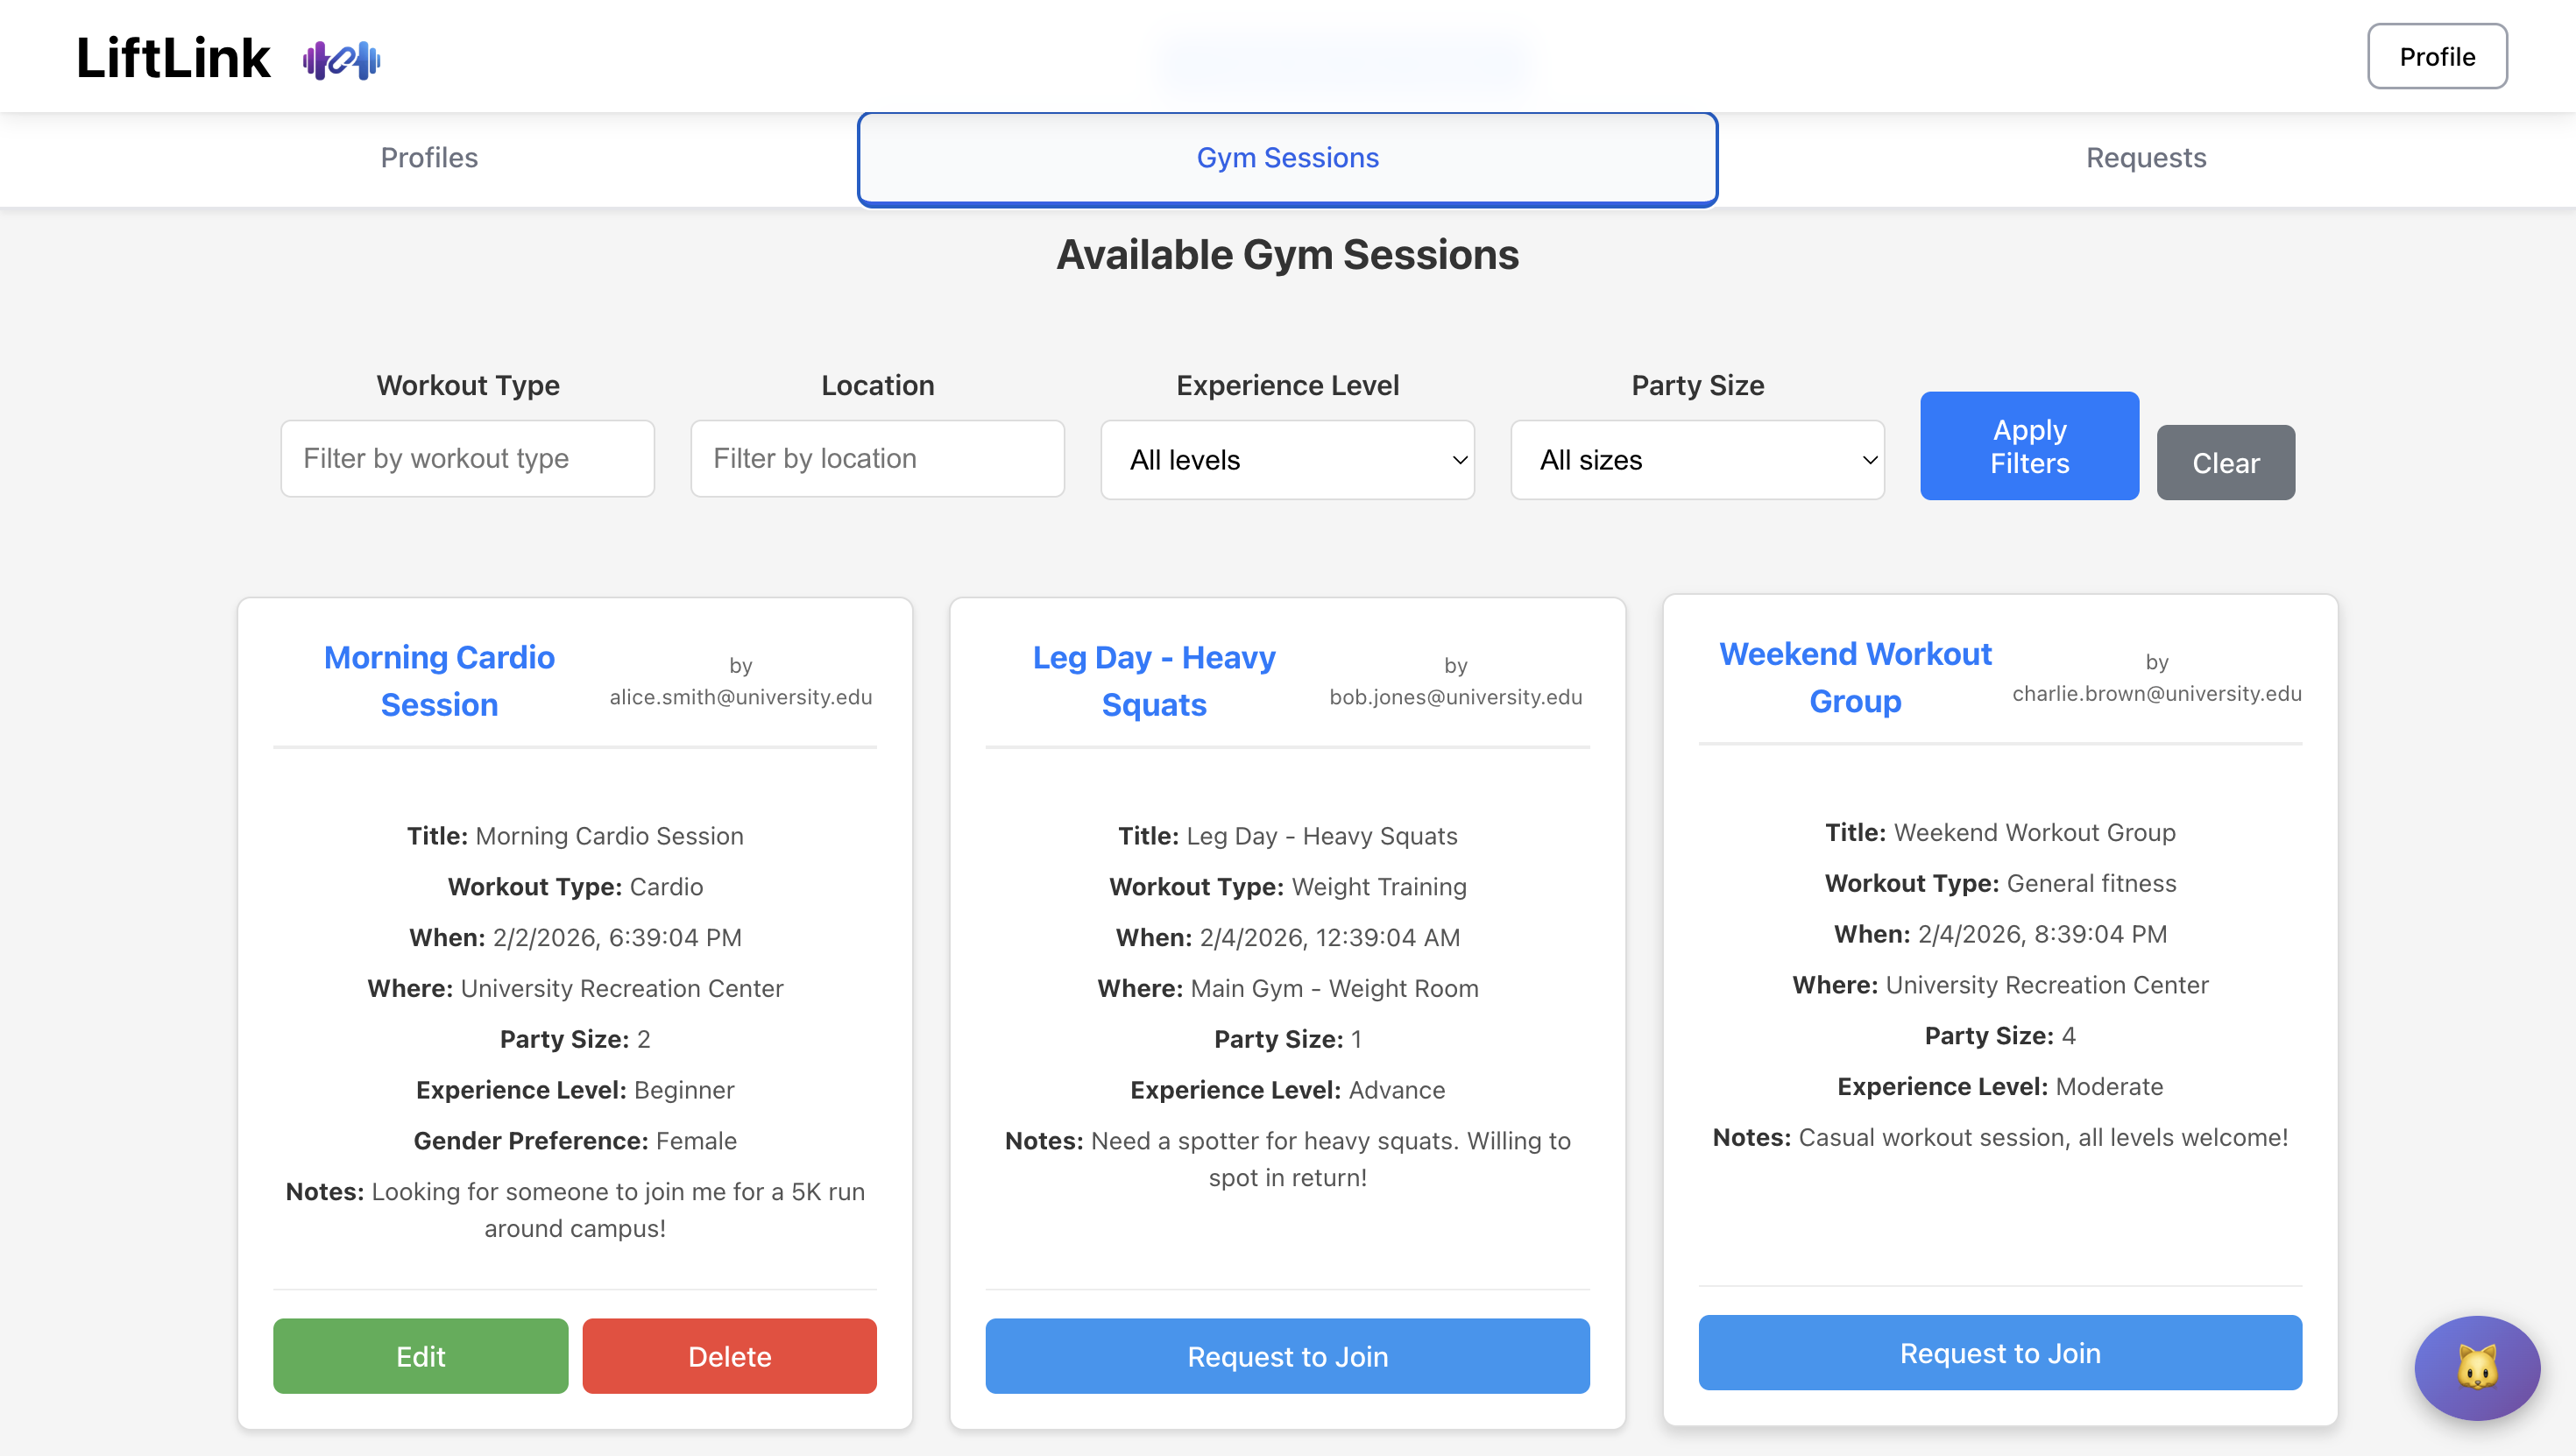
Task: Edit the Morning Cardio Session
Action: pyautogui.click(x=420, y=1356)
